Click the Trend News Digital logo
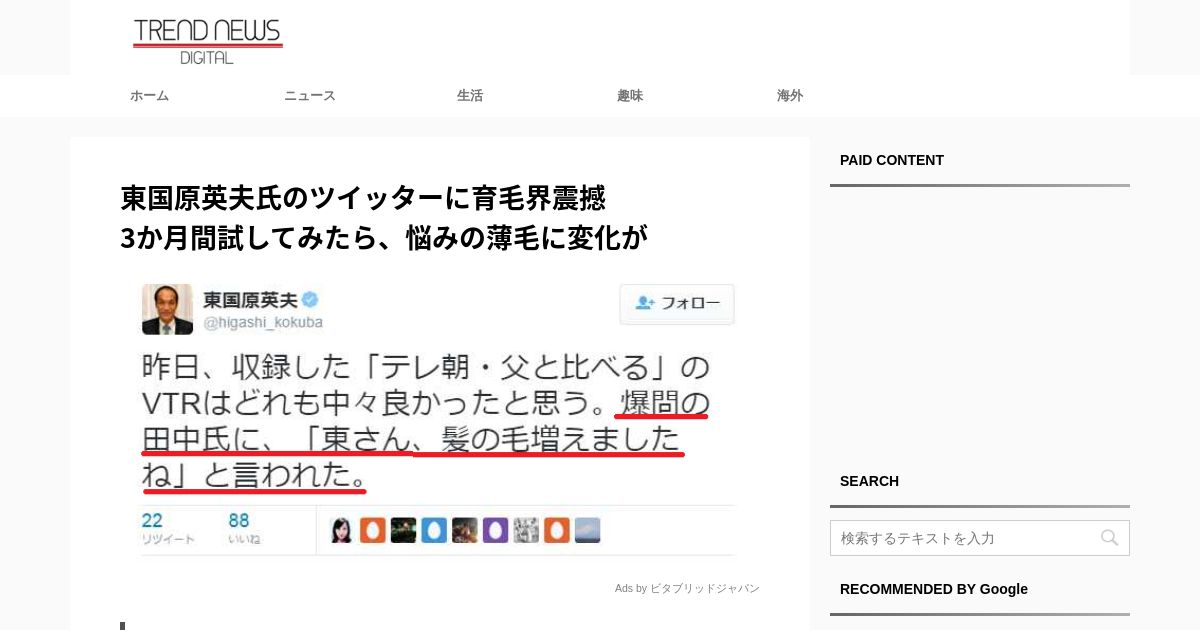 [208, 41]
